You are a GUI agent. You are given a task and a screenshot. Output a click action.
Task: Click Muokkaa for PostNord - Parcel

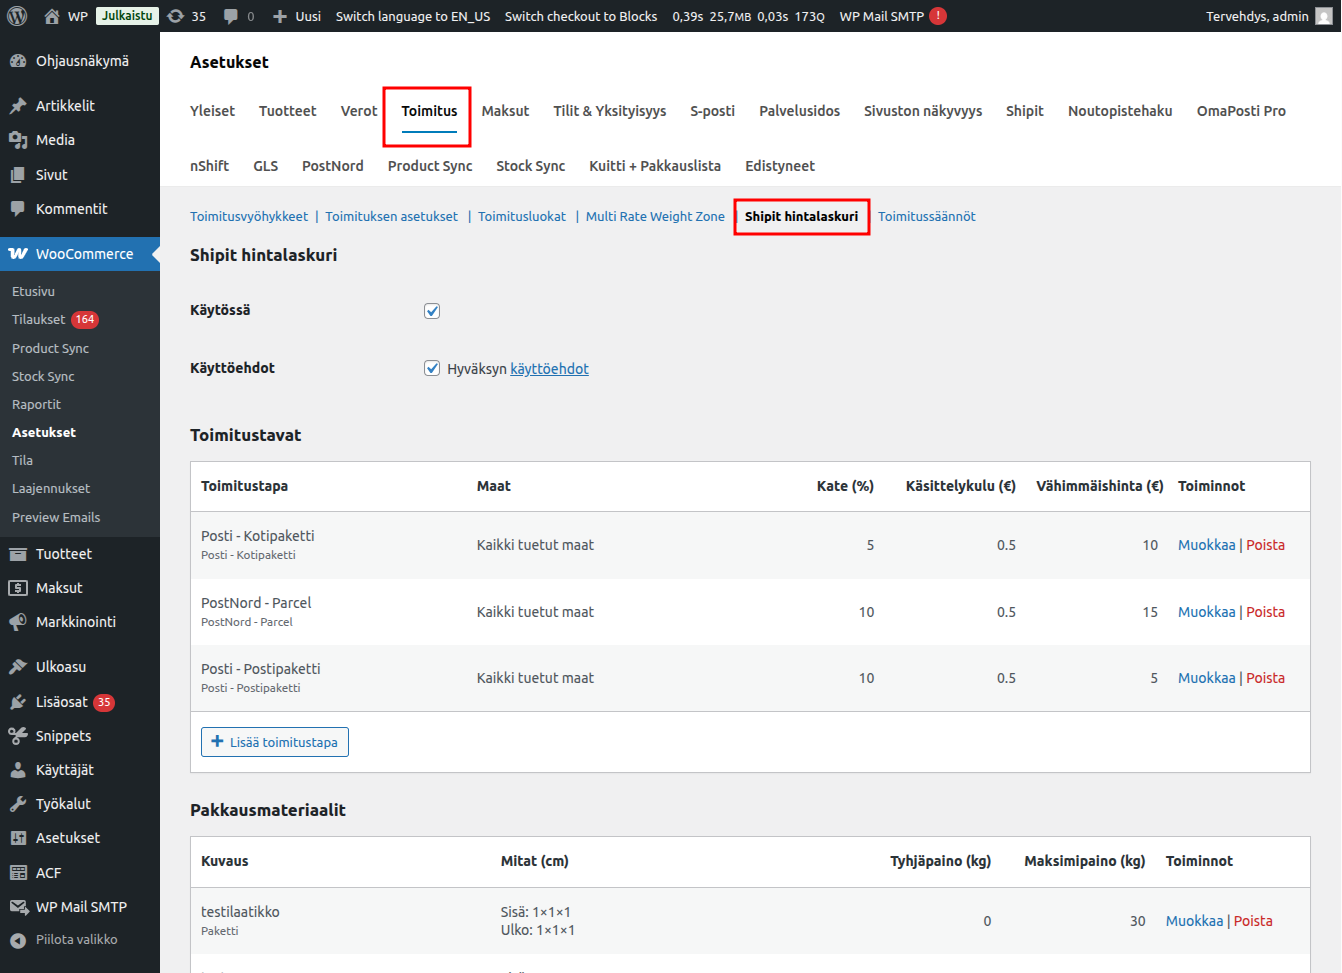click(1206, 612)
